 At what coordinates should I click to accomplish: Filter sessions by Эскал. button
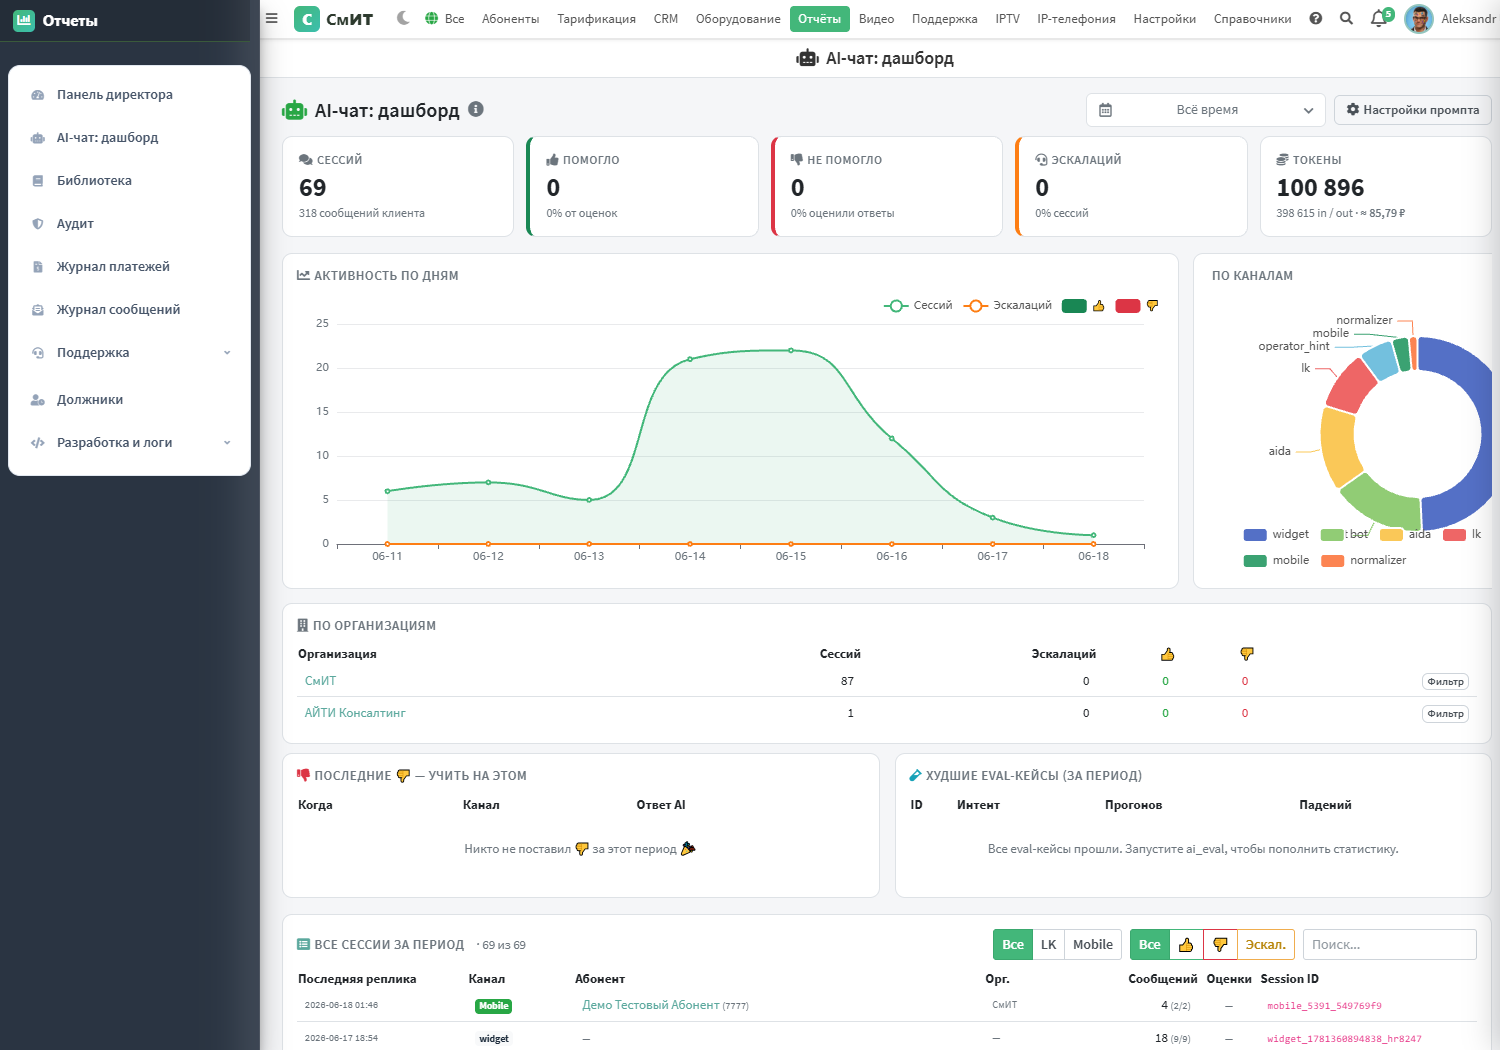click(1265, 945)
